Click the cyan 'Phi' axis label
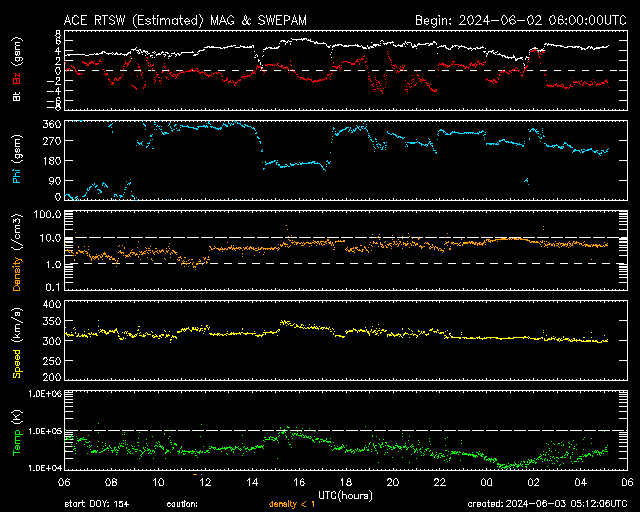This screenshot has height=512, width=640. [x=17, y=176]
